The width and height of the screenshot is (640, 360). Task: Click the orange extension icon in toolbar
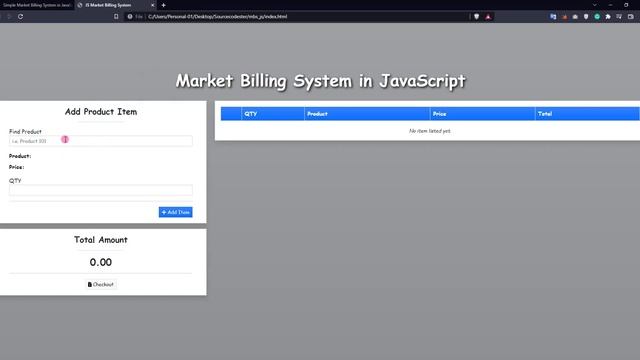564,17
